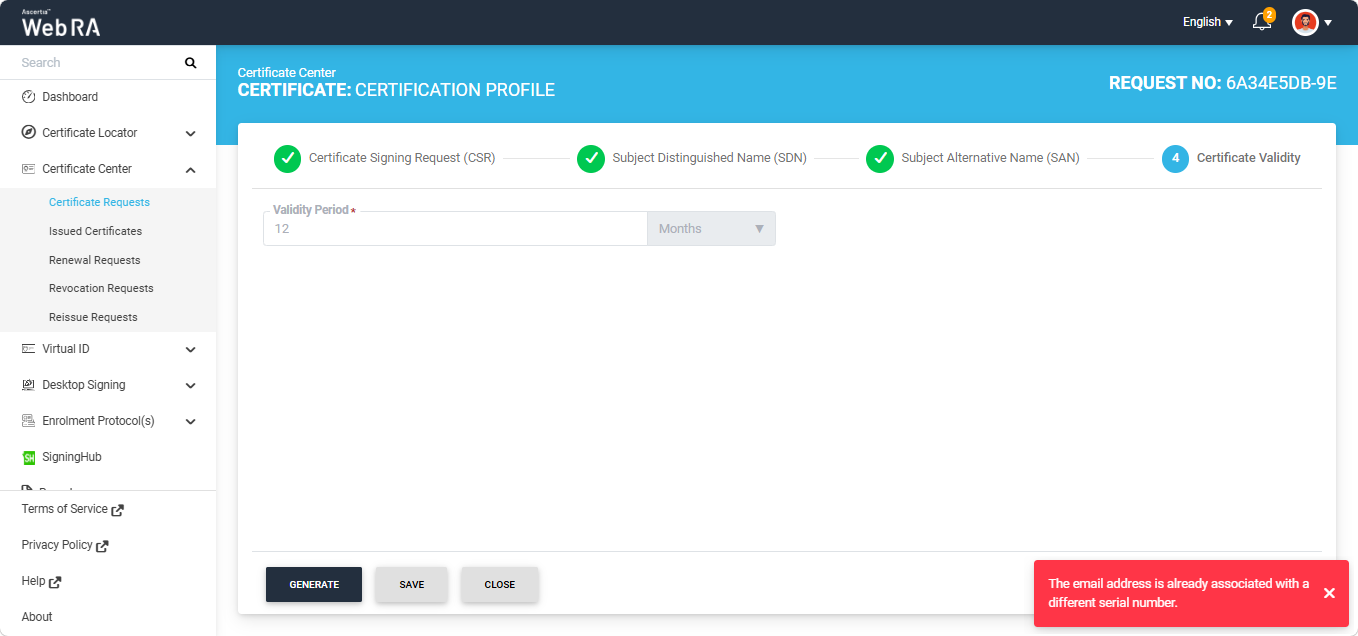Open the English language dropdown
1358x636 pixels.
tap(1208, 22)
